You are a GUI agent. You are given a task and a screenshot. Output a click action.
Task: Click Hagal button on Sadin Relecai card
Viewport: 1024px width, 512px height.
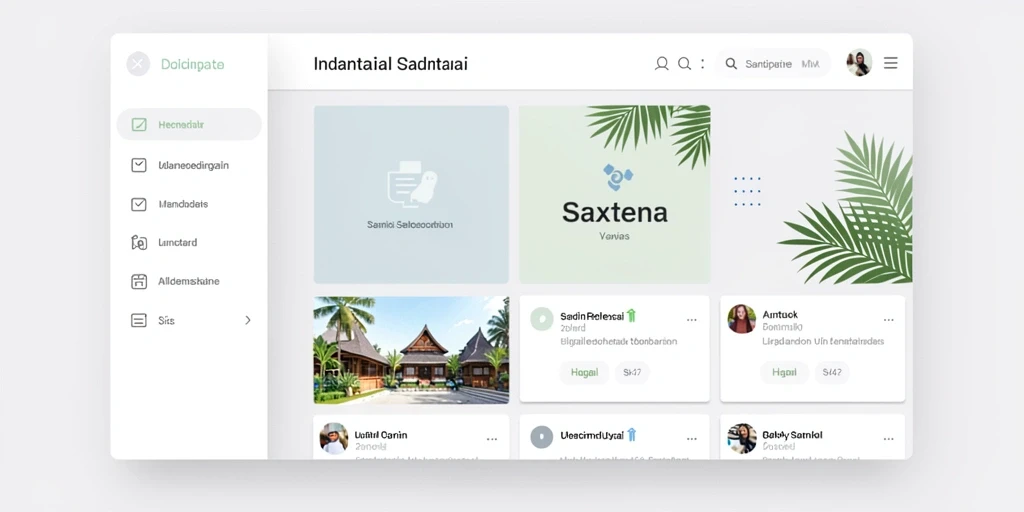click(584, 372)
